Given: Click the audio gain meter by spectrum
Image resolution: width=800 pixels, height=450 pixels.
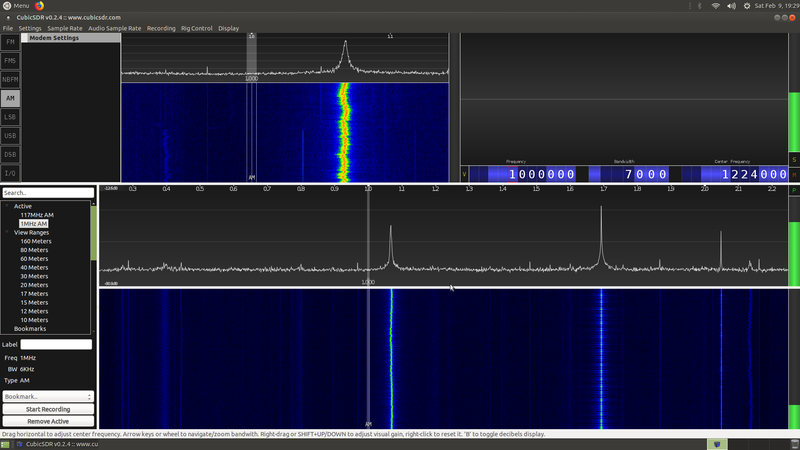Looking at the screenshot, I should click(794, 242).
